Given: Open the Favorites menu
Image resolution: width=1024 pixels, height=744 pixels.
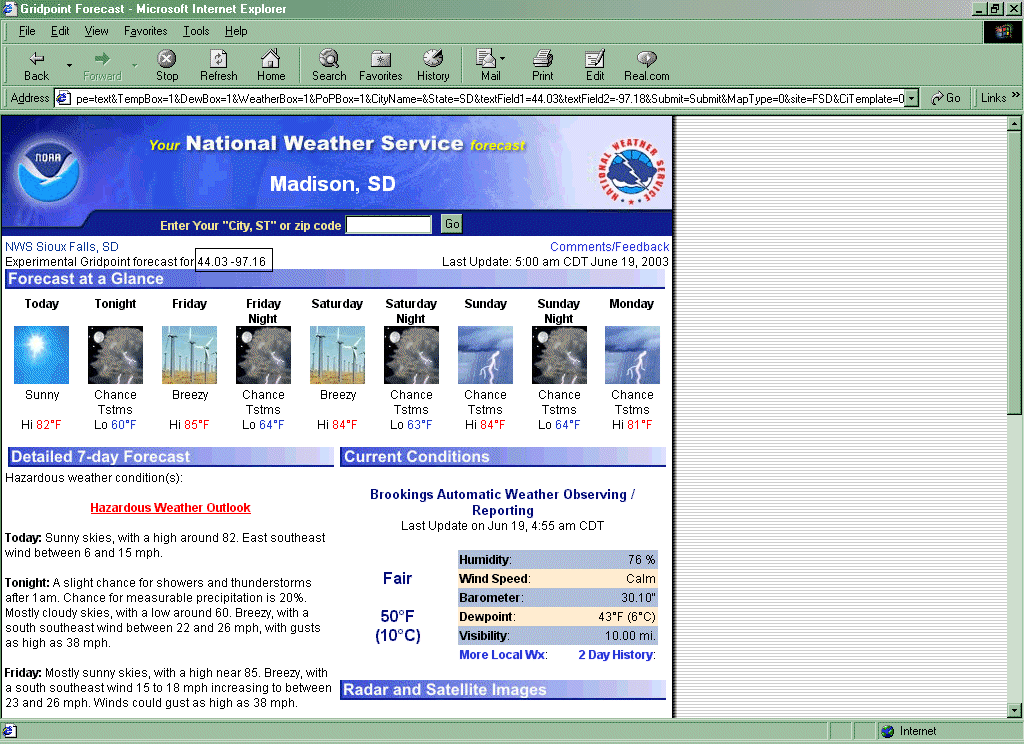Looking at the screenshot, I should (146, 31).
